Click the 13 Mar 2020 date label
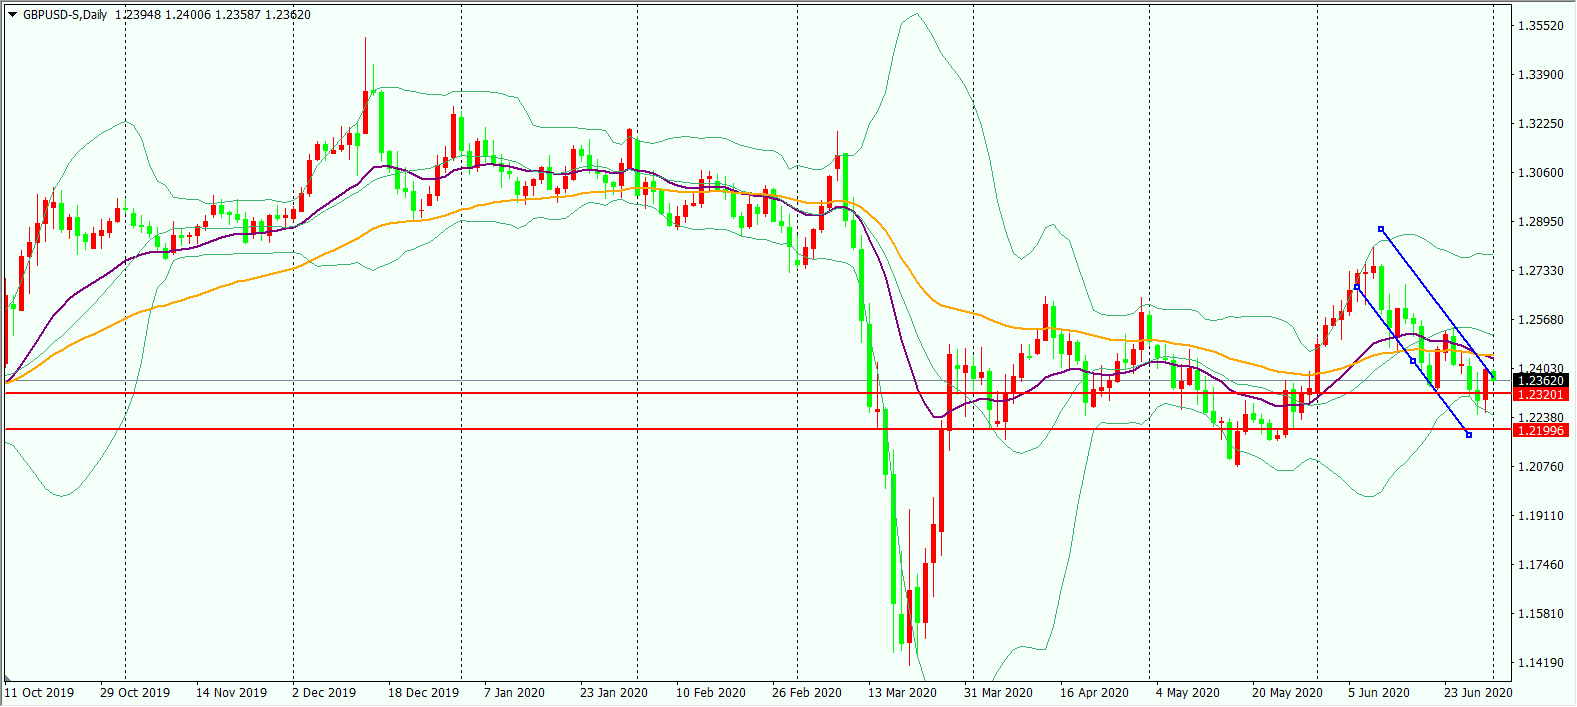This screenshot has width=1577, height=707. click(x=902, y=692)
